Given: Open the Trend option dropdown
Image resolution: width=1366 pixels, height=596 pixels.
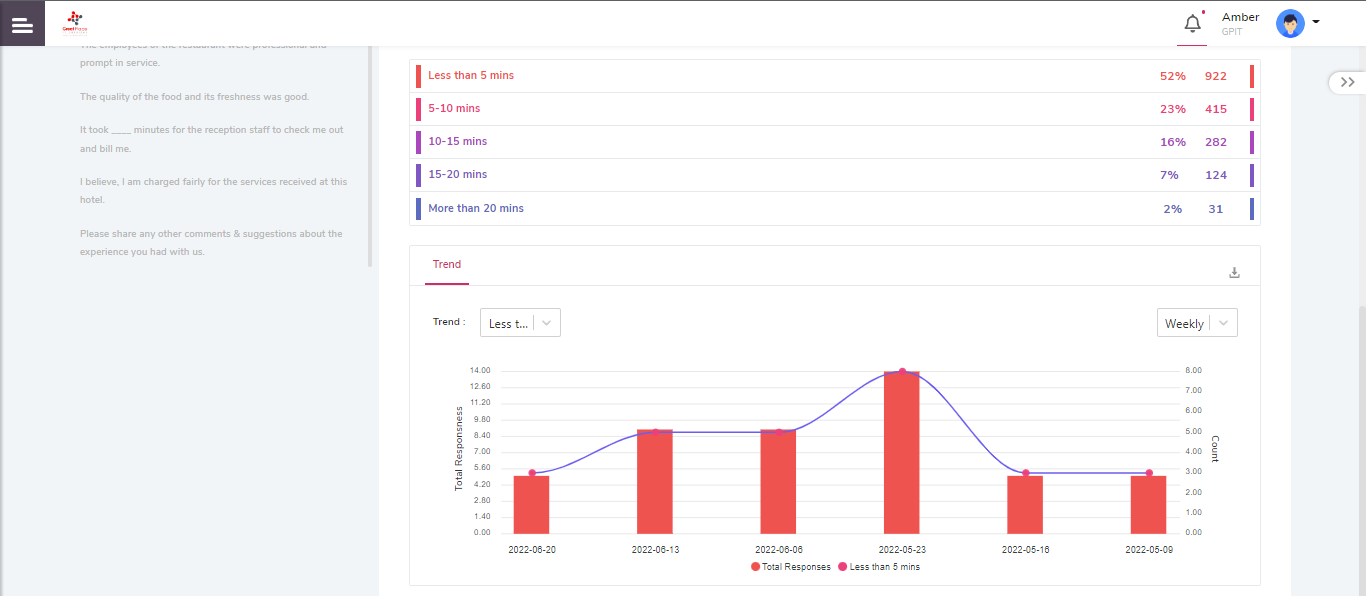Looking at the screenshot, I should click(520, 323).
